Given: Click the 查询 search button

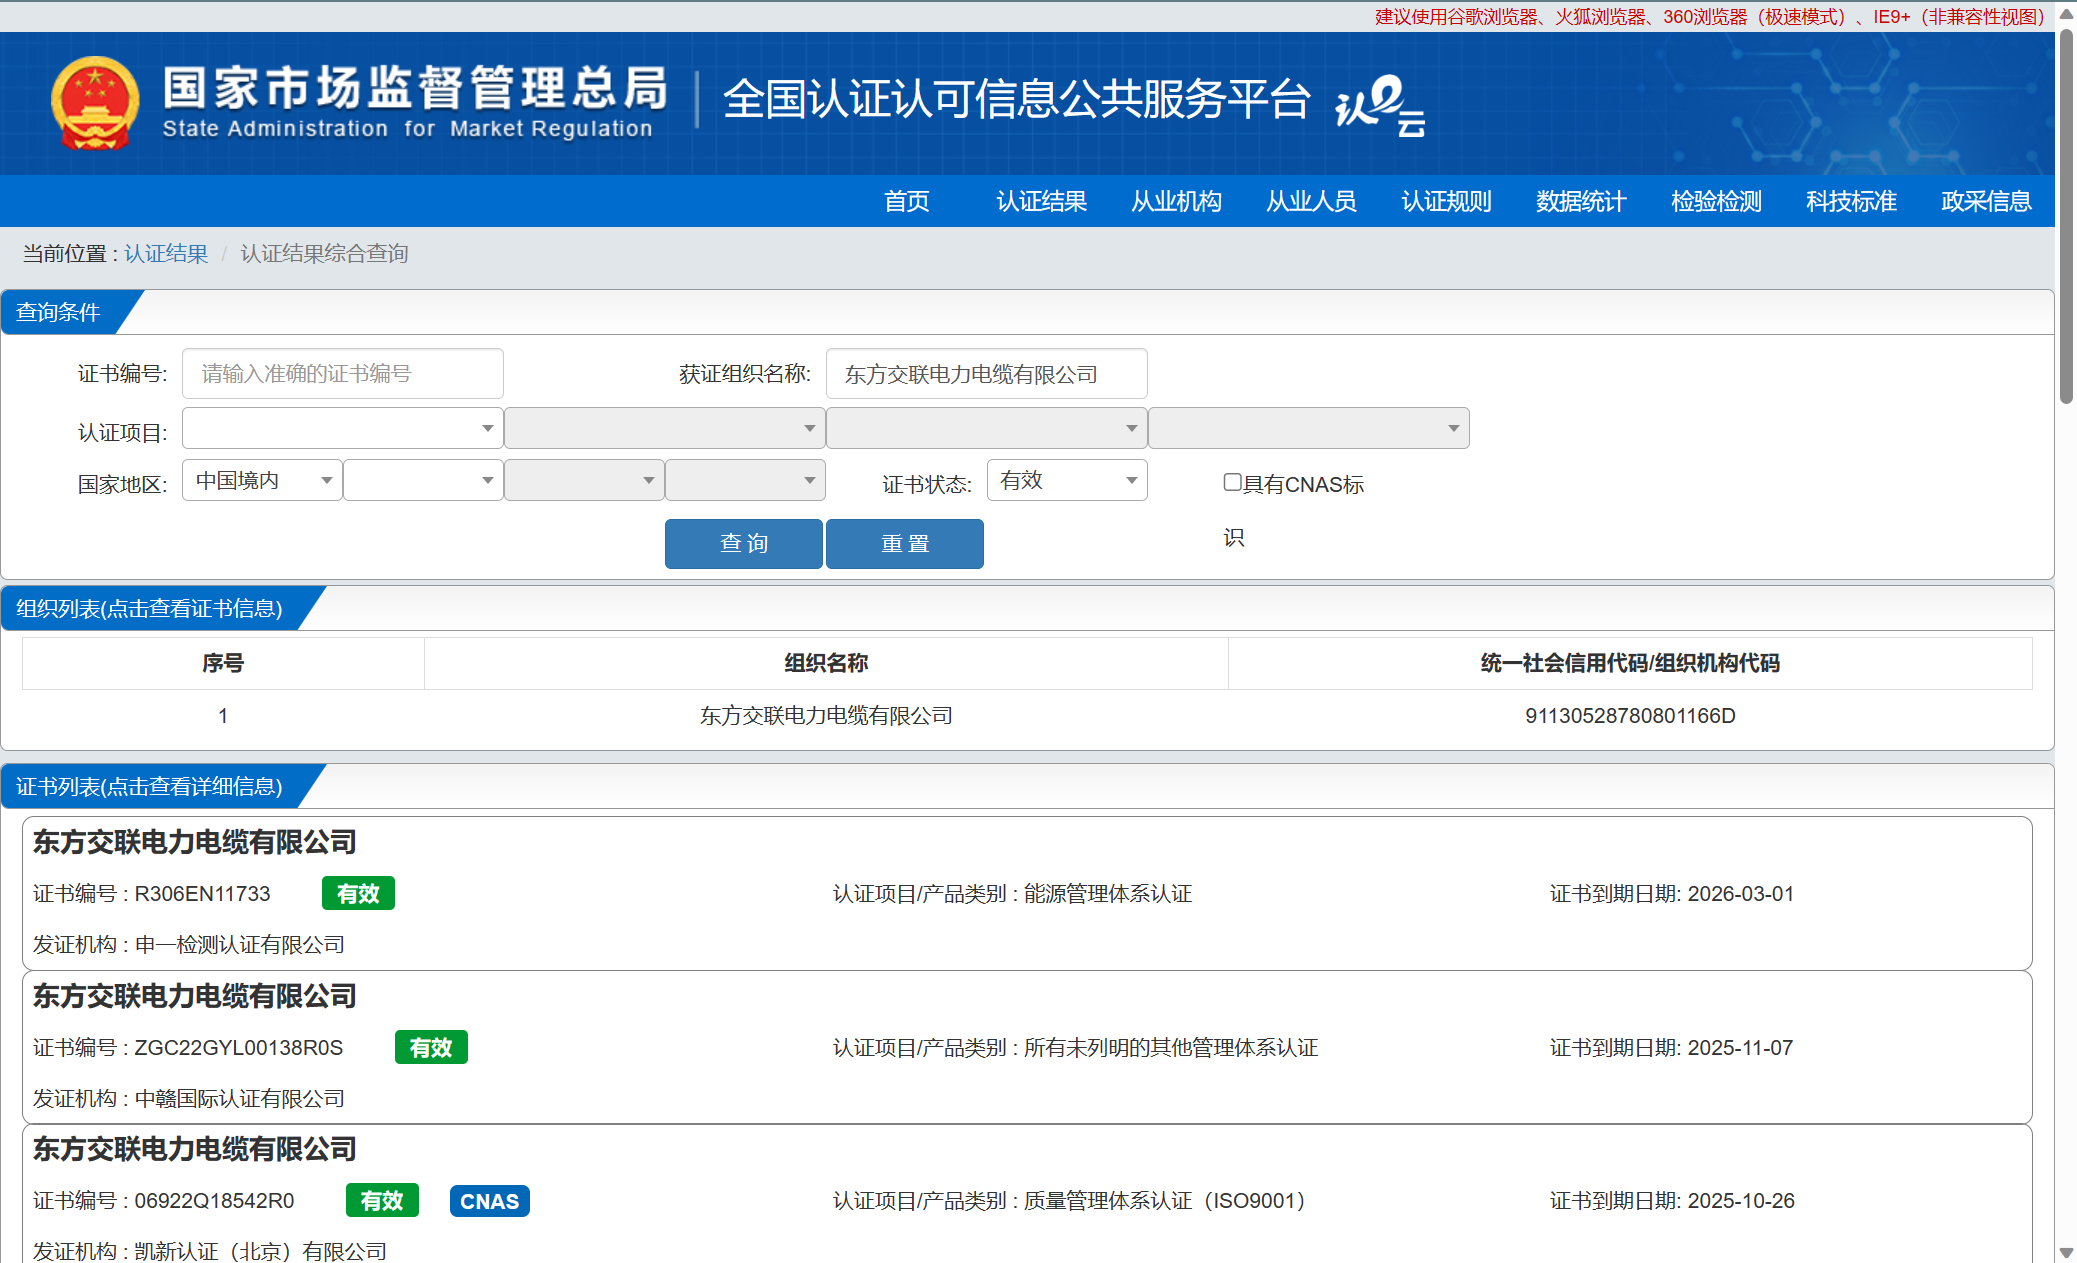Looking at the screenshot, I should [744, 543].
